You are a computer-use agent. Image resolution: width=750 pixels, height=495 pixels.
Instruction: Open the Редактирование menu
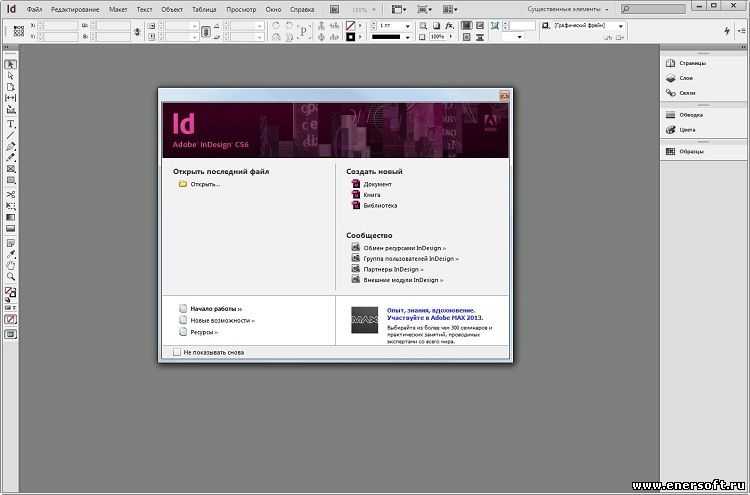pos(75,9)
